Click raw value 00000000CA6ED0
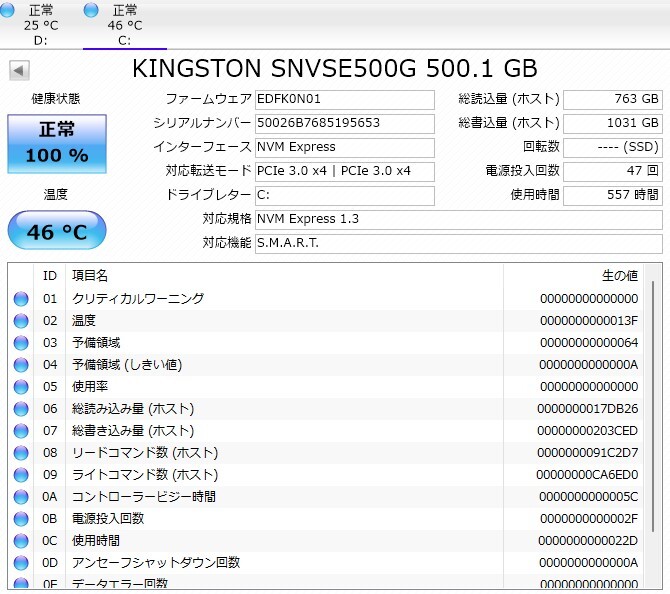Screen dimensions: 670x594 [587, 475]
